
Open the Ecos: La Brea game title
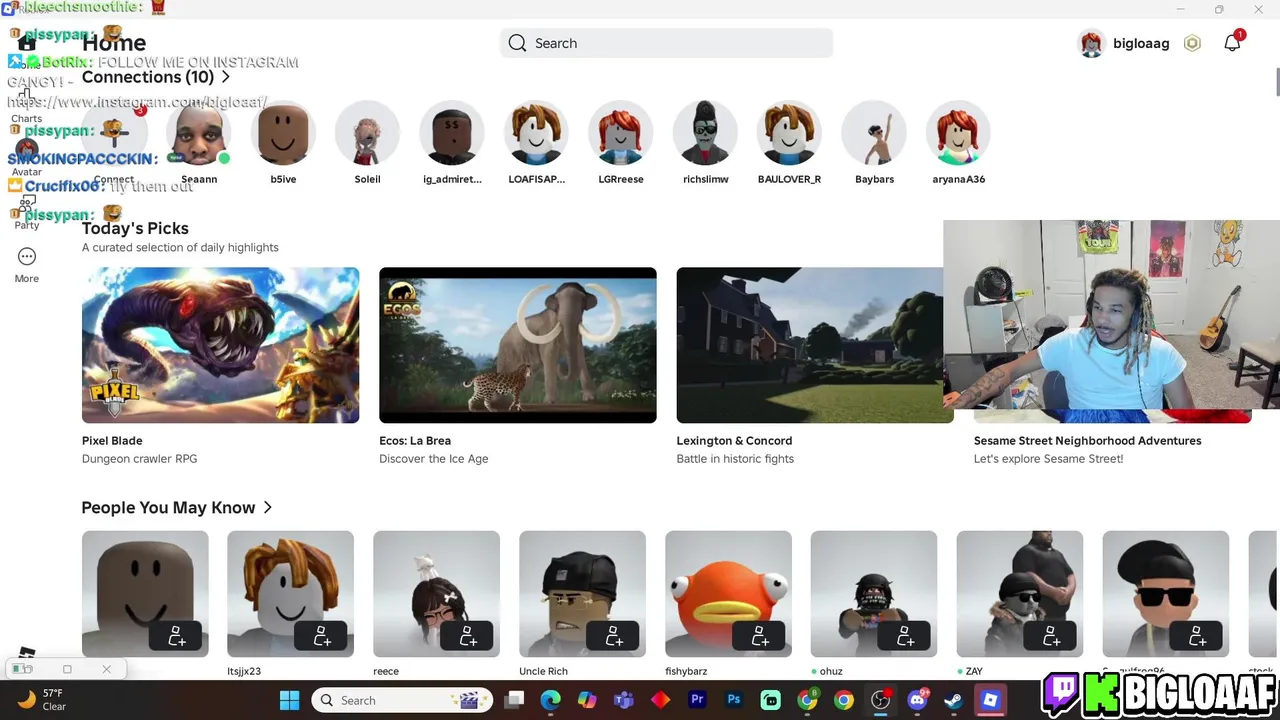(x=415, y=440)
